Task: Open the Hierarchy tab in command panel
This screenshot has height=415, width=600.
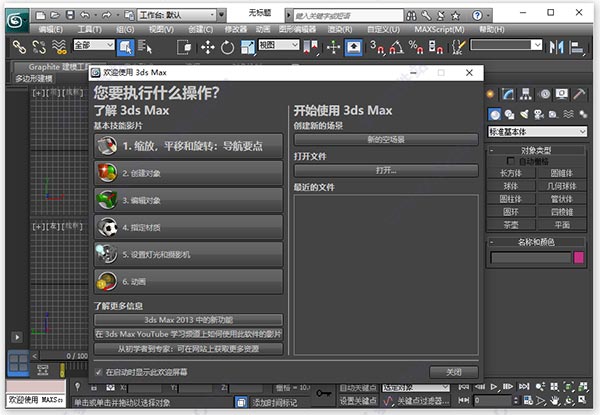Action: [x=526, y=94]
